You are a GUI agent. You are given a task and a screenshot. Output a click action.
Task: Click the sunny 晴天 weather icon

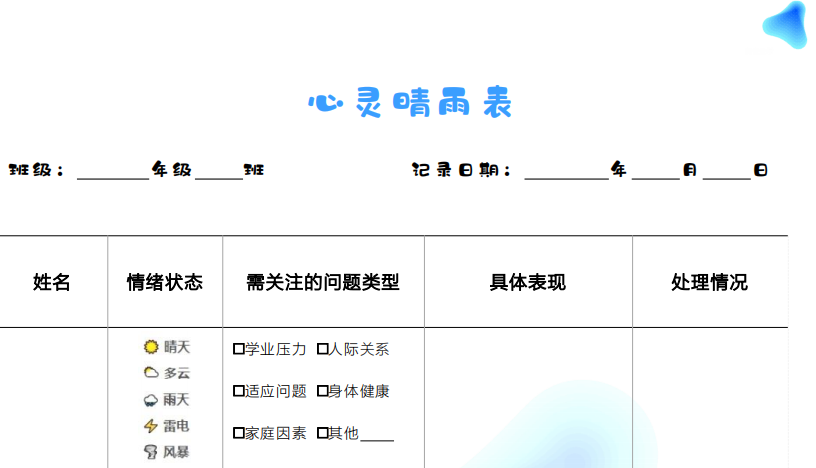tap(151, 347)
